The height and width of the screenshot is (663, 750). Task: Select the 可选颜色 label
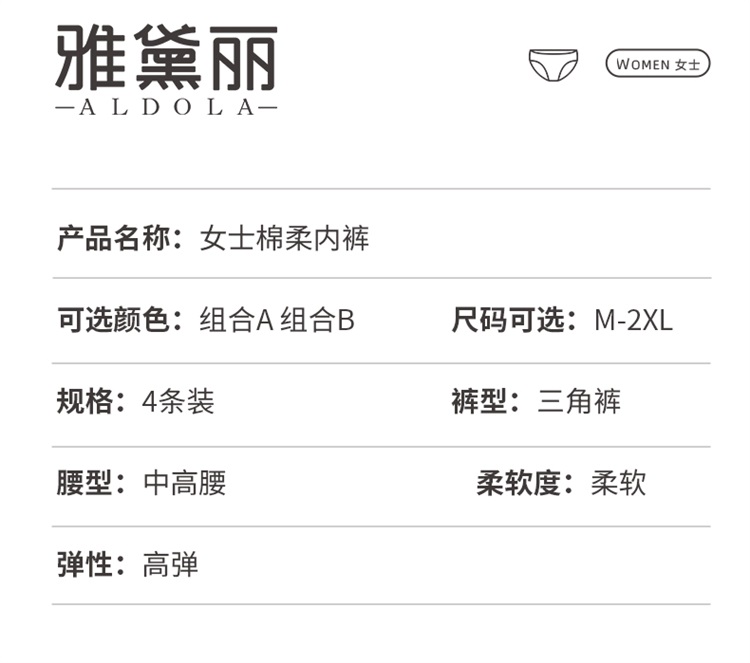(119, 321)
